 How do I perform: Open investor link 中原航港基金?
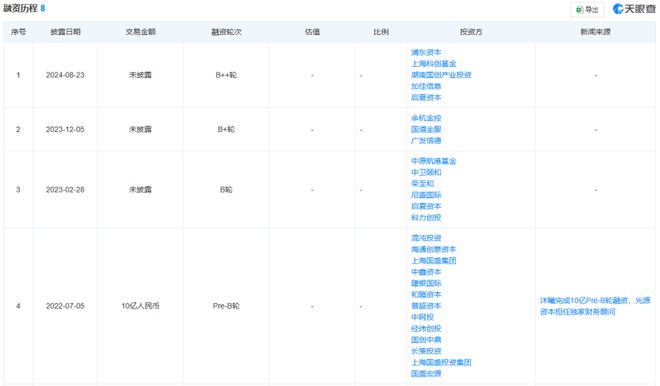[434, 161]
